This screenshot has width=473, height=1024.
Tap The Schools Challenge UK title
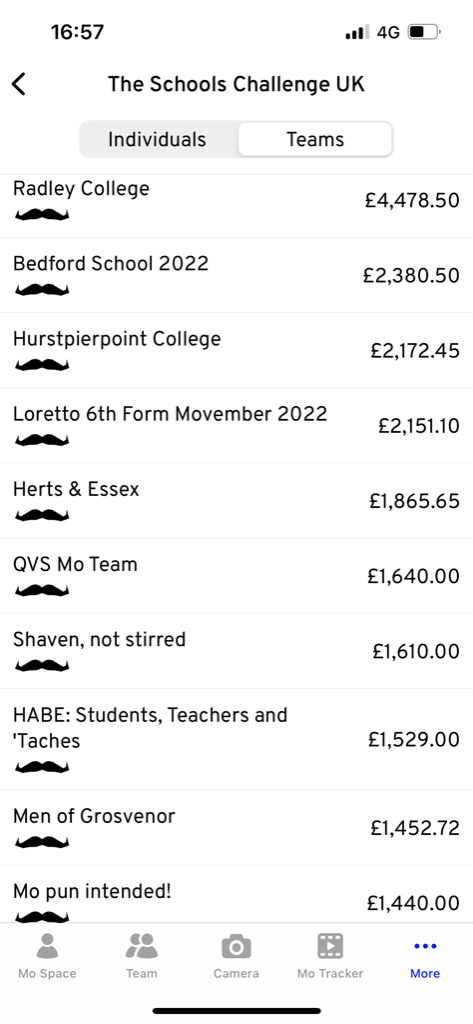[236, 84]
